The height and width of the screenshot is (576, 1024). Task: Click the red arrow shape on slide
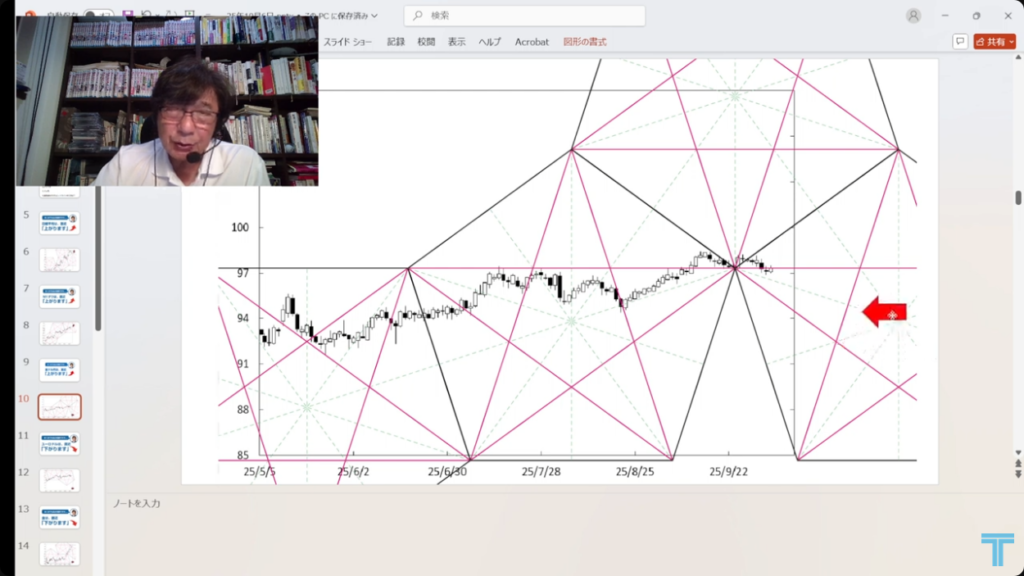[884, 312]
